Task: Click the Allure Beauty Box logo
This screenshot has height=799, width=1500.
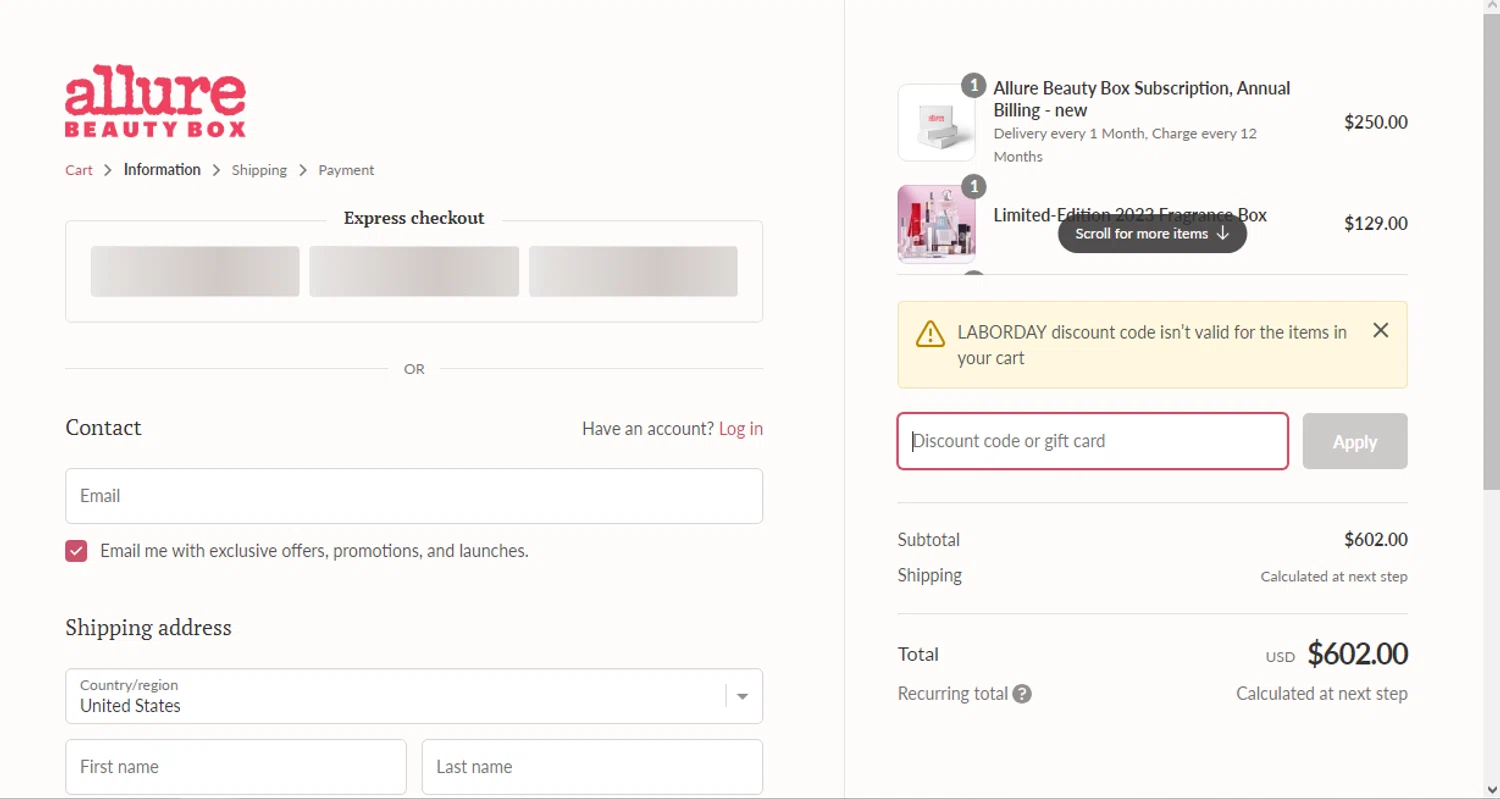Action: pyautogui.click(x=155, y=101)
